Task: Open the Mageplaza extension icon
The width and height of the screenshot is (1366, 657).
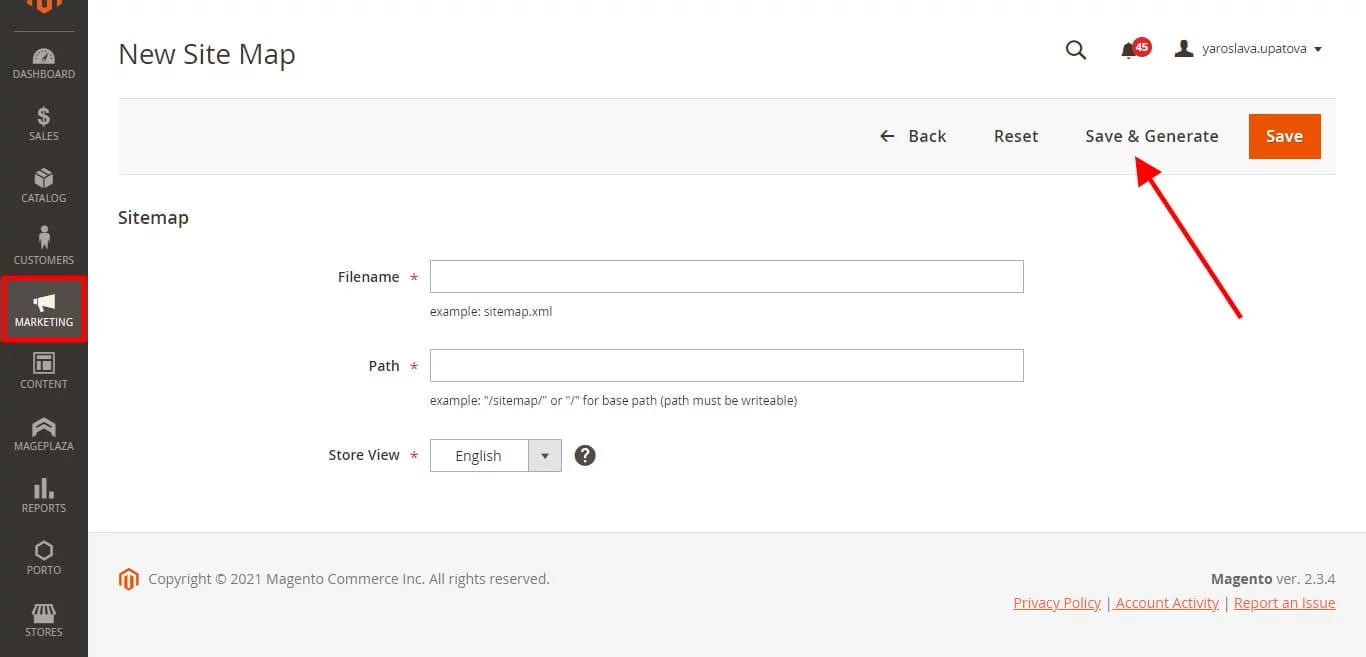Action: tap(43, 428)
